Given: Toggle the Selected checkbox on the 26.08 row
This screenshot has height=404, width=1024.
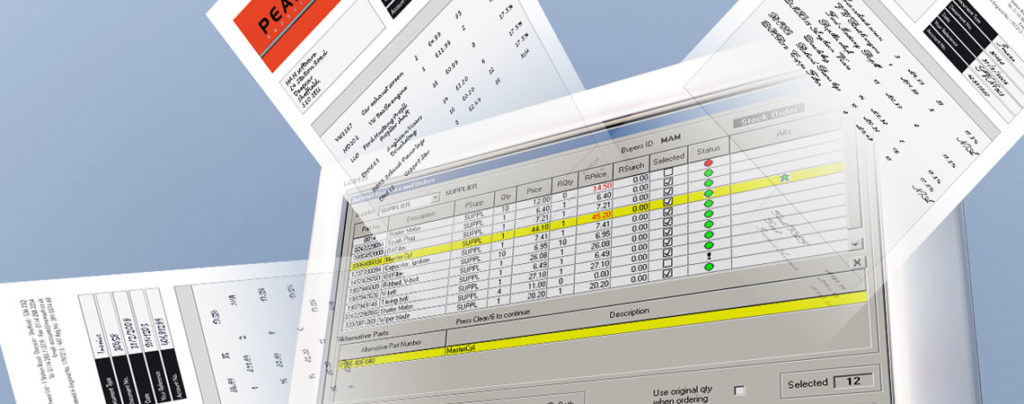Looking at the screenshot, I should pyautogui.click(x=668, y=231).
